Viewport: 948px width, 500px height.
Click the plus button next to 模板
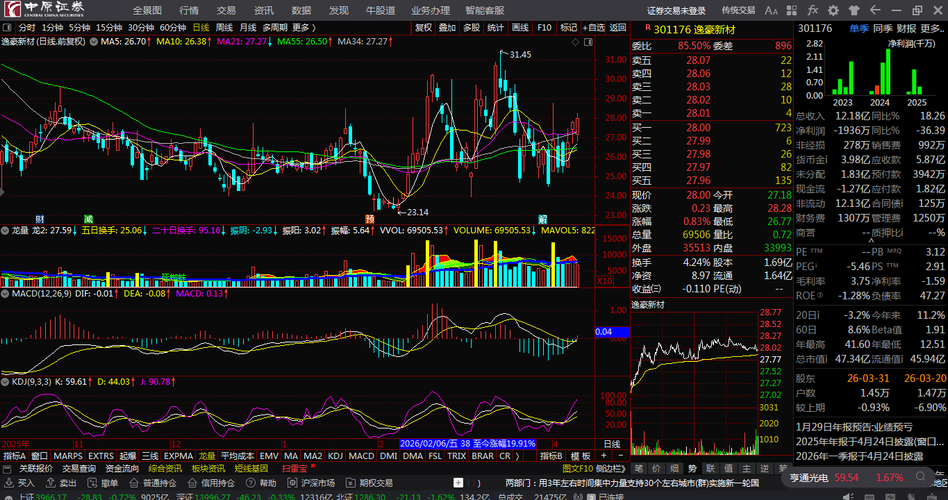coord(603,455)
